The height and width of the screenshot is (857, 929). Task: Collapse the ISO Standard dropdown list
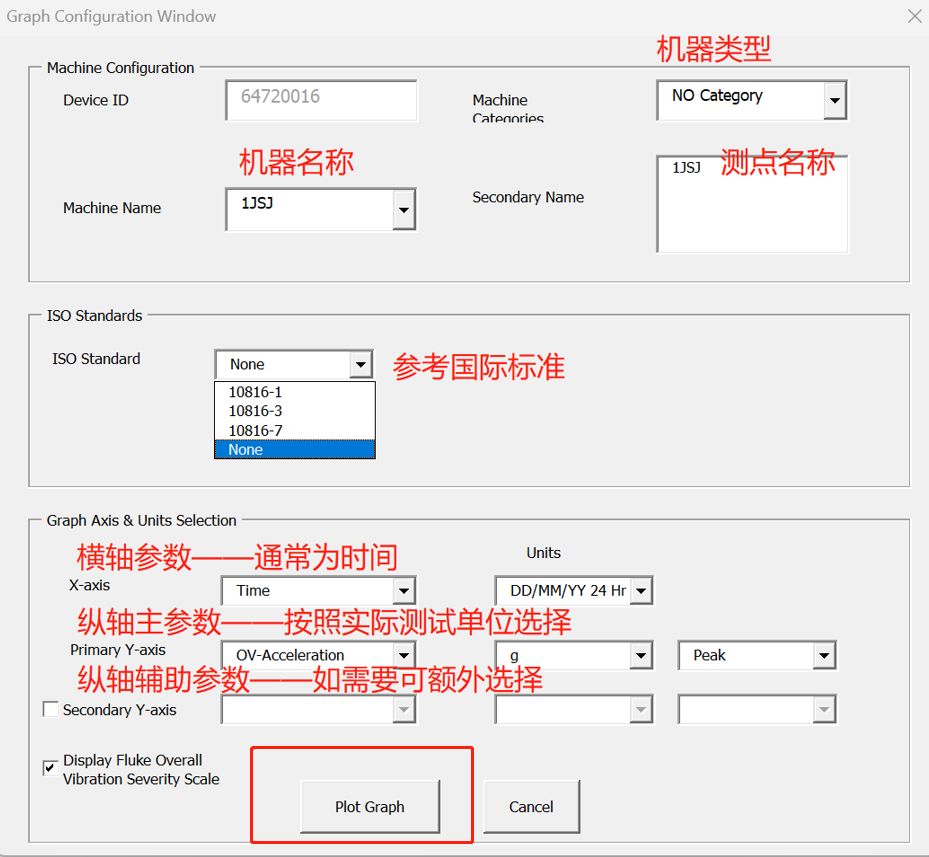point(361,364)
